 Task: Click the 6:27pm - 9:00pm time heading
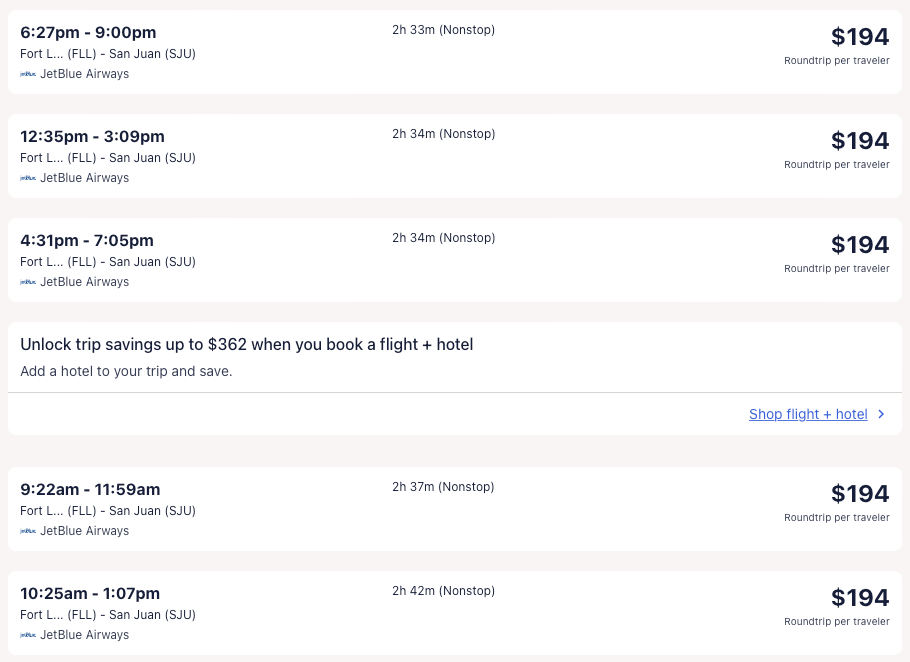(88, 33)
